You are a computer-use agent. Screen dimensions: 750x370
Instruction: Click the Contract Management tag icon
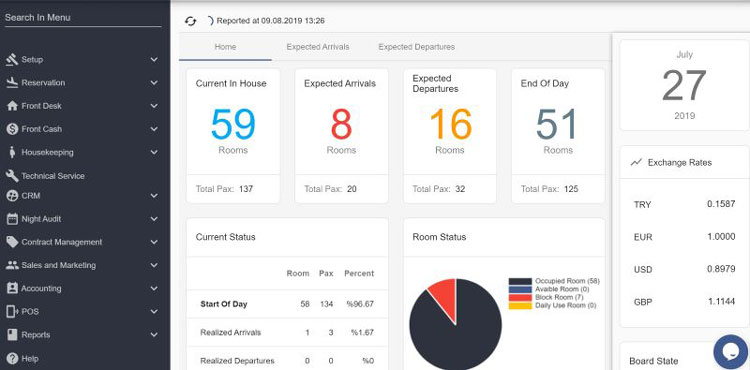12,242
